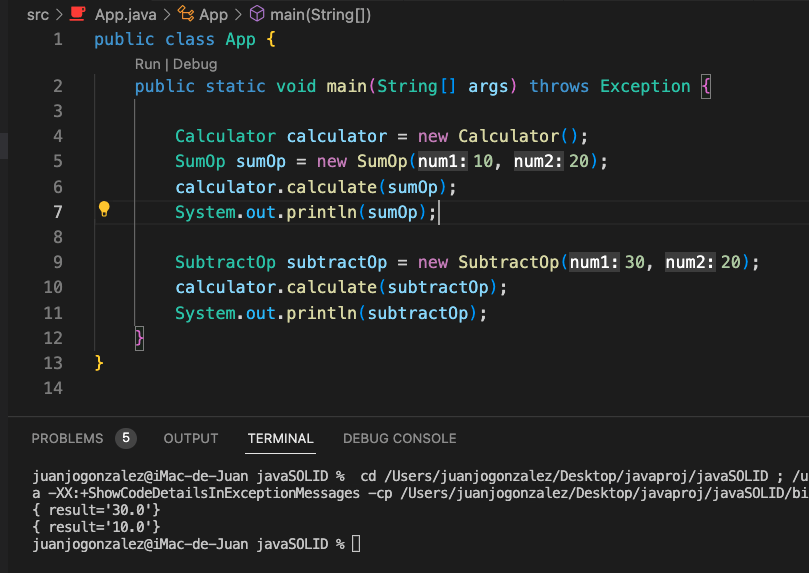Image resolution: width=809 pixels, height=573 pixels.
Task: Click the App class symbol icon in breadcrumb
Action: point(186,14)
